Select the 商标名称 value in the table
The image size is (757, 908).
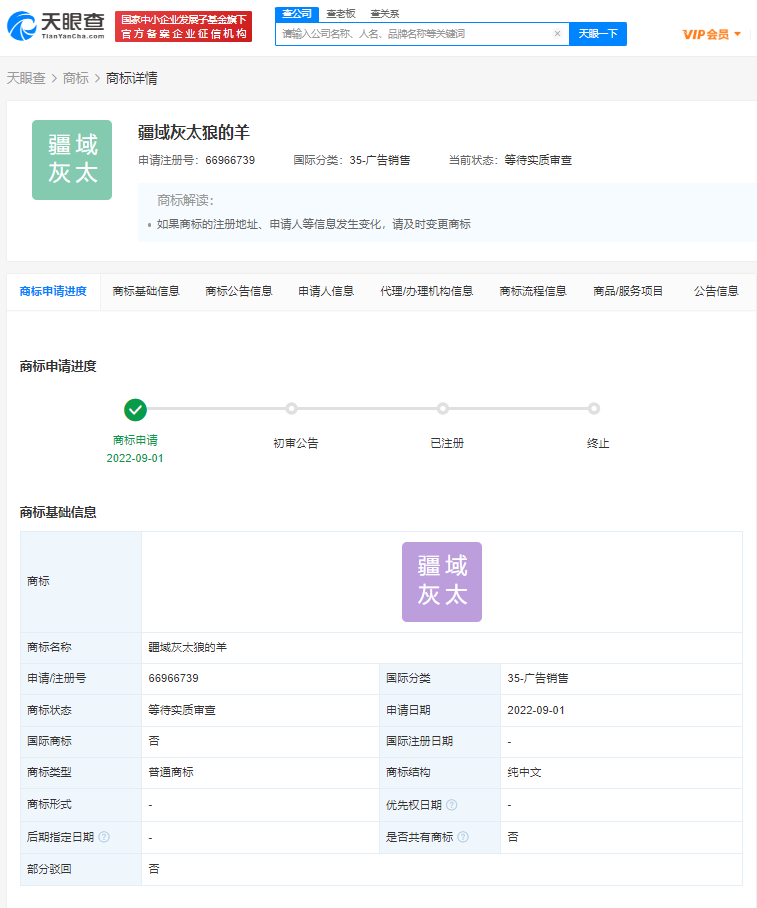coord(188,647)
